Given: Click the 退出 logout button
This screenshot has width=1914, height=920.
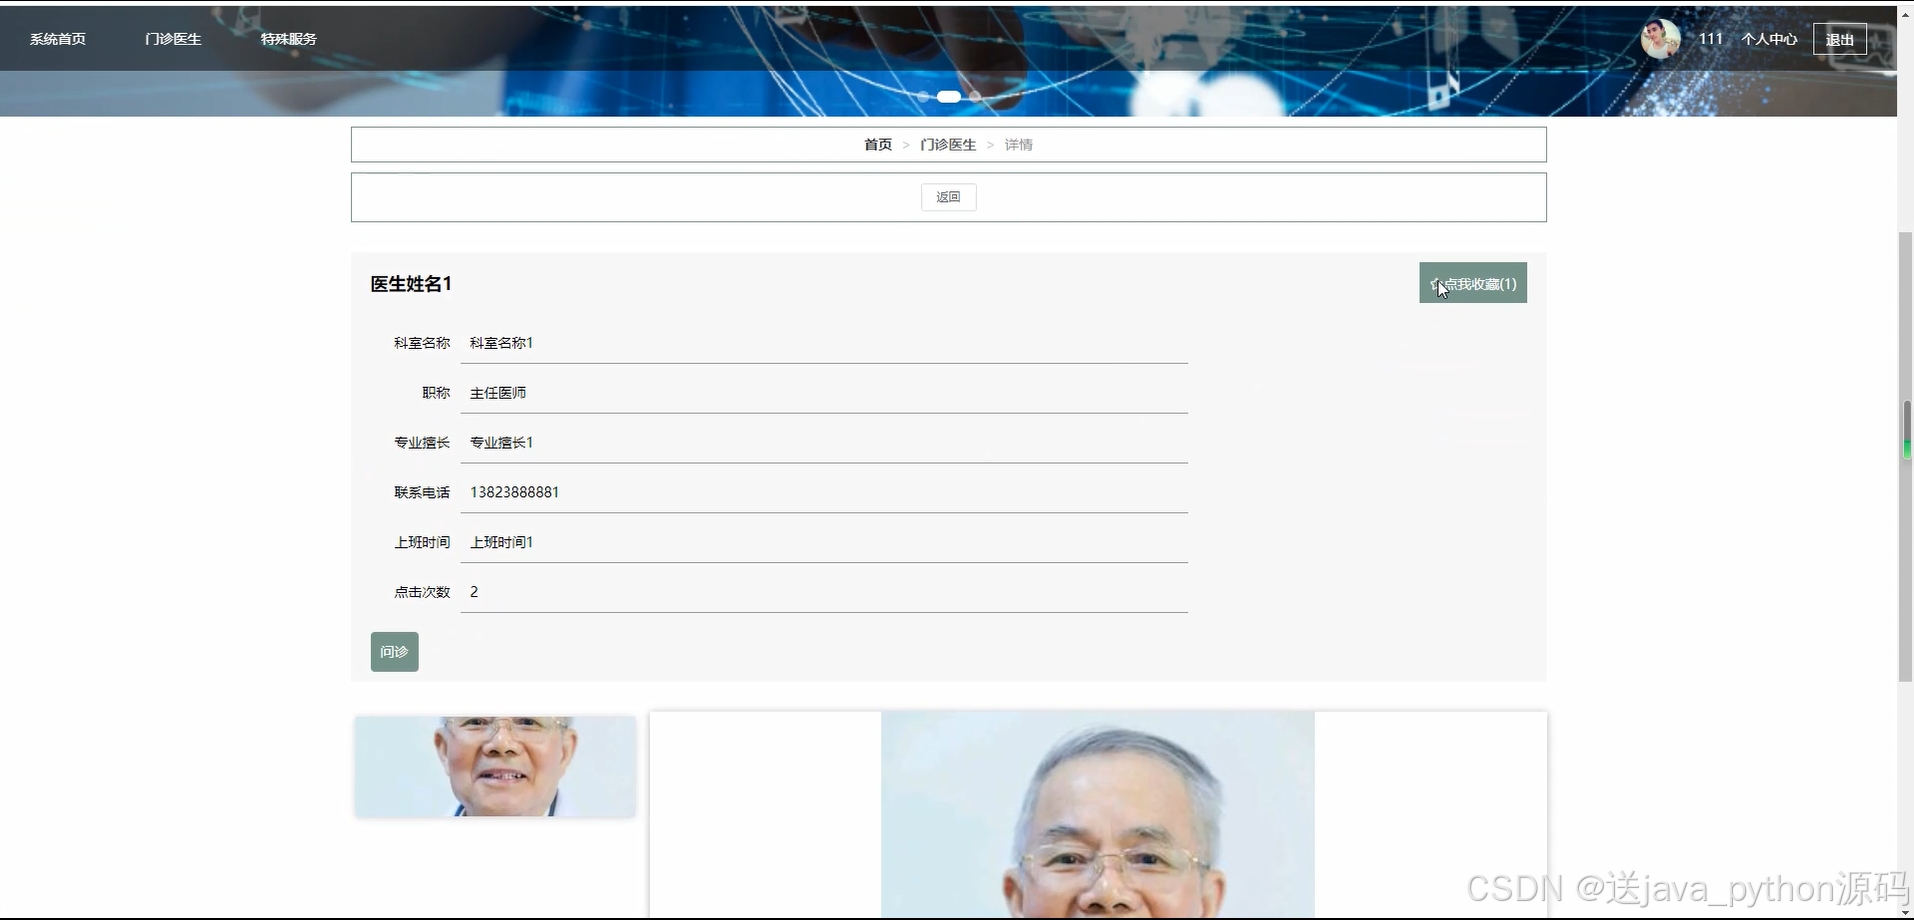Looking at the screenshot, I should coord(1840,39).
